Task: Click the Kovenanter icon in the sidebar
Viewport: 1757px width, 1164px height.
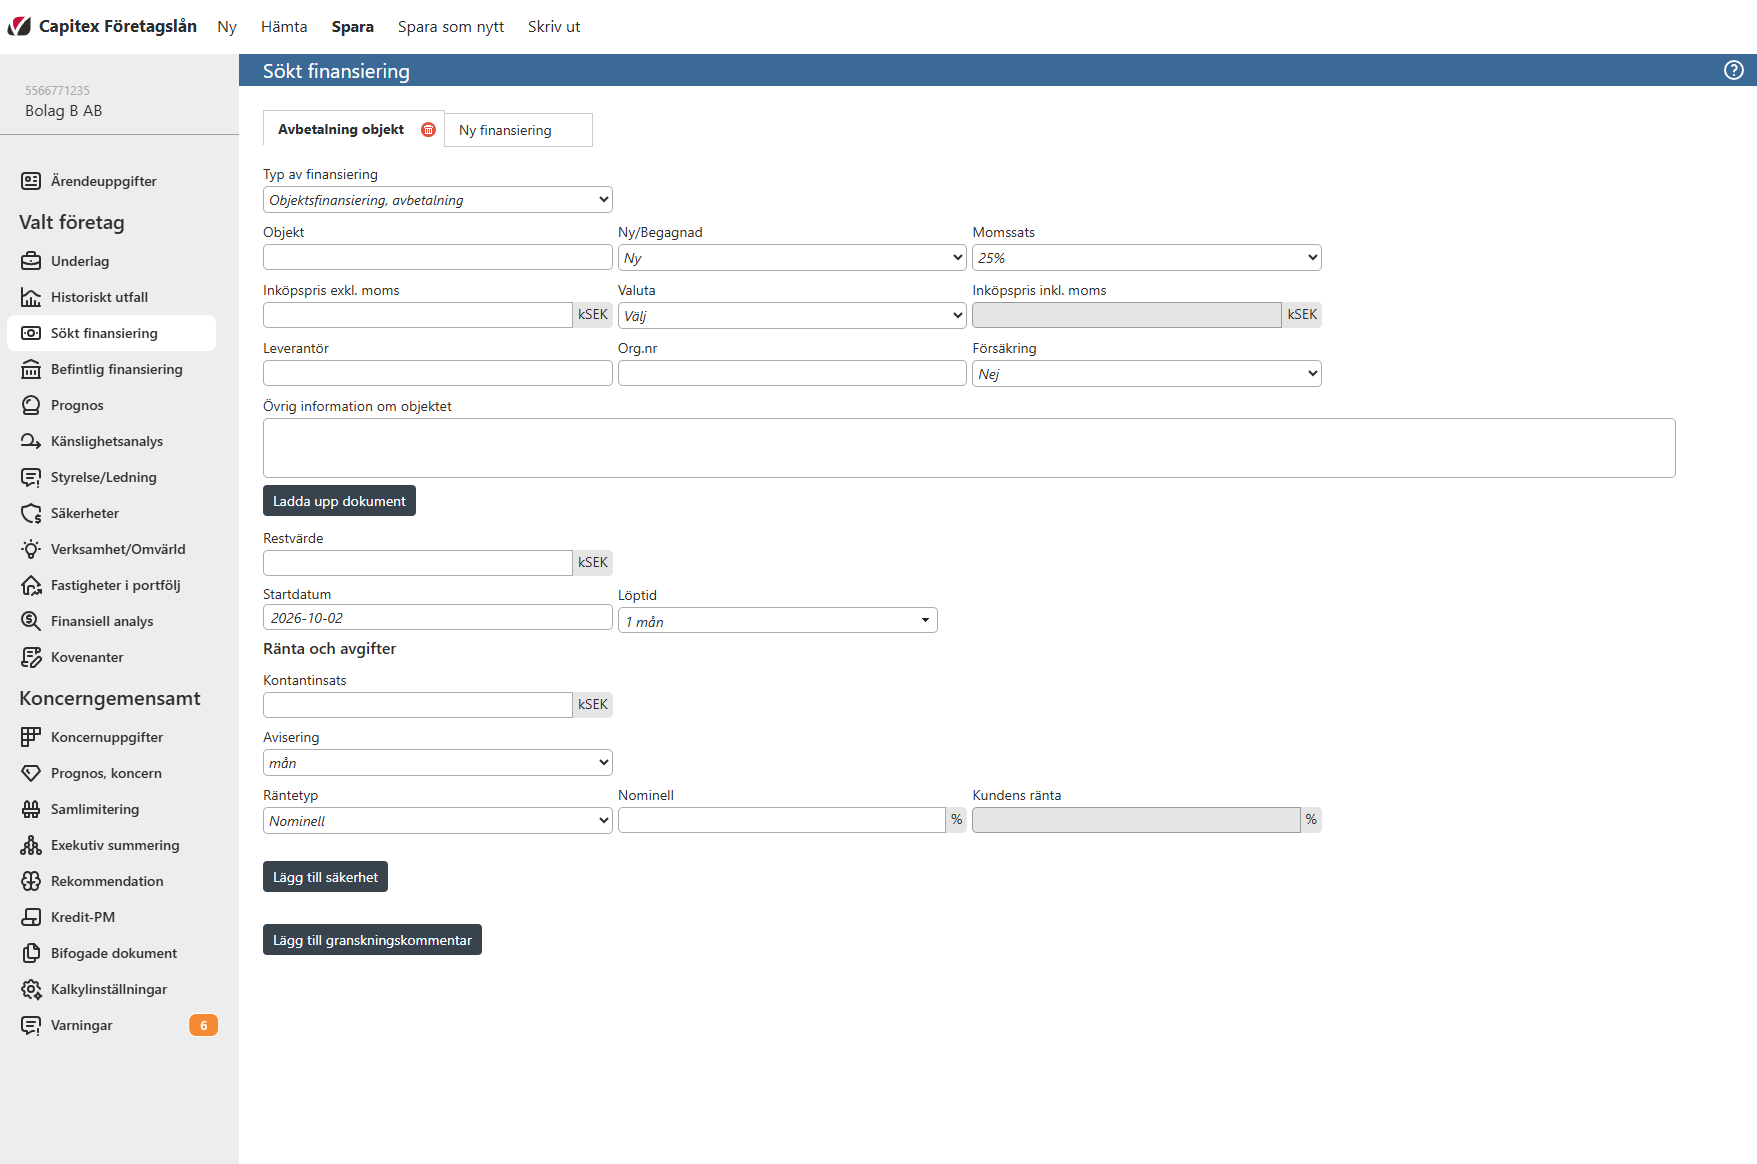Action: tap(31, 657)
